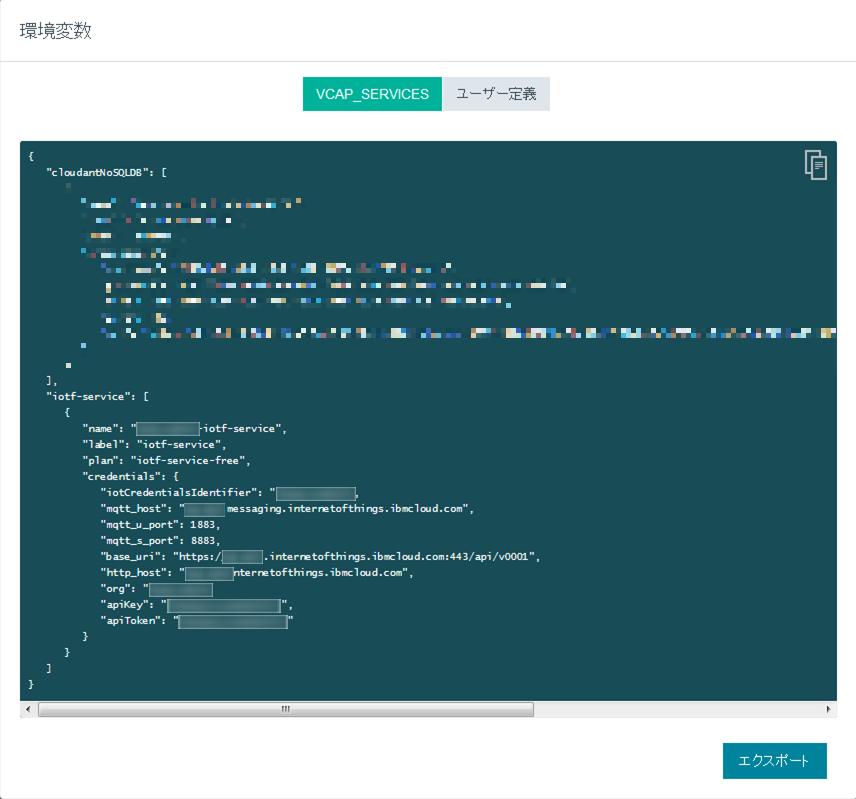Click the "apiToken" key text
The width and height of the screenshot is (856, 799).
pos(134,621)
